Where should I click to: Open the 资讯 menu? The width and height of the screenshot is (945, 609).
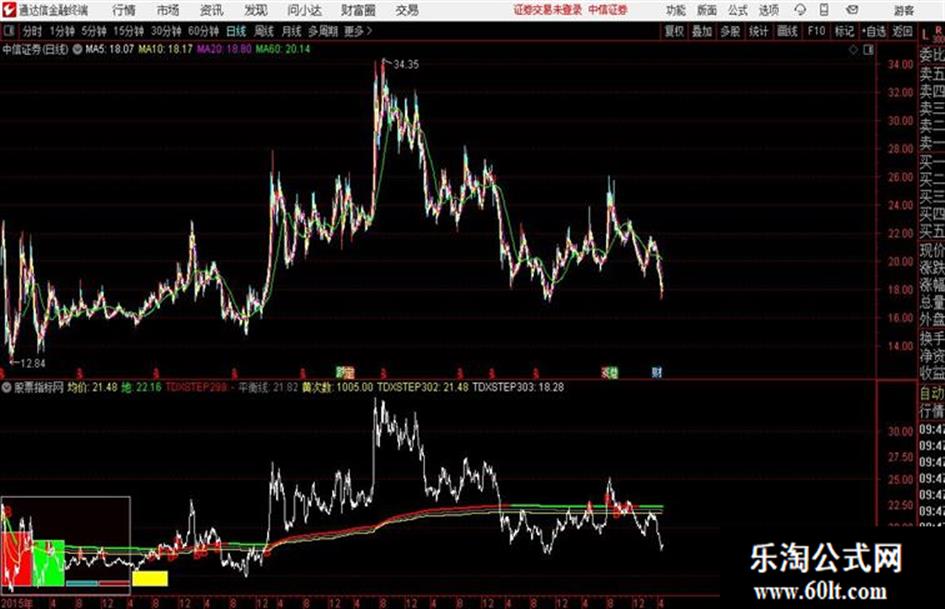[x=211, y=10]
